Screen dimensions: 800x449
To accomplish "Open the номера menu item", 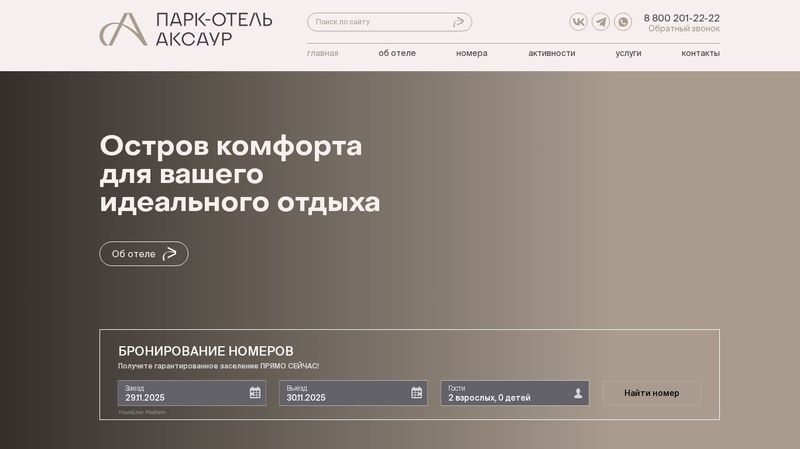I will click(x=471, y=53).
